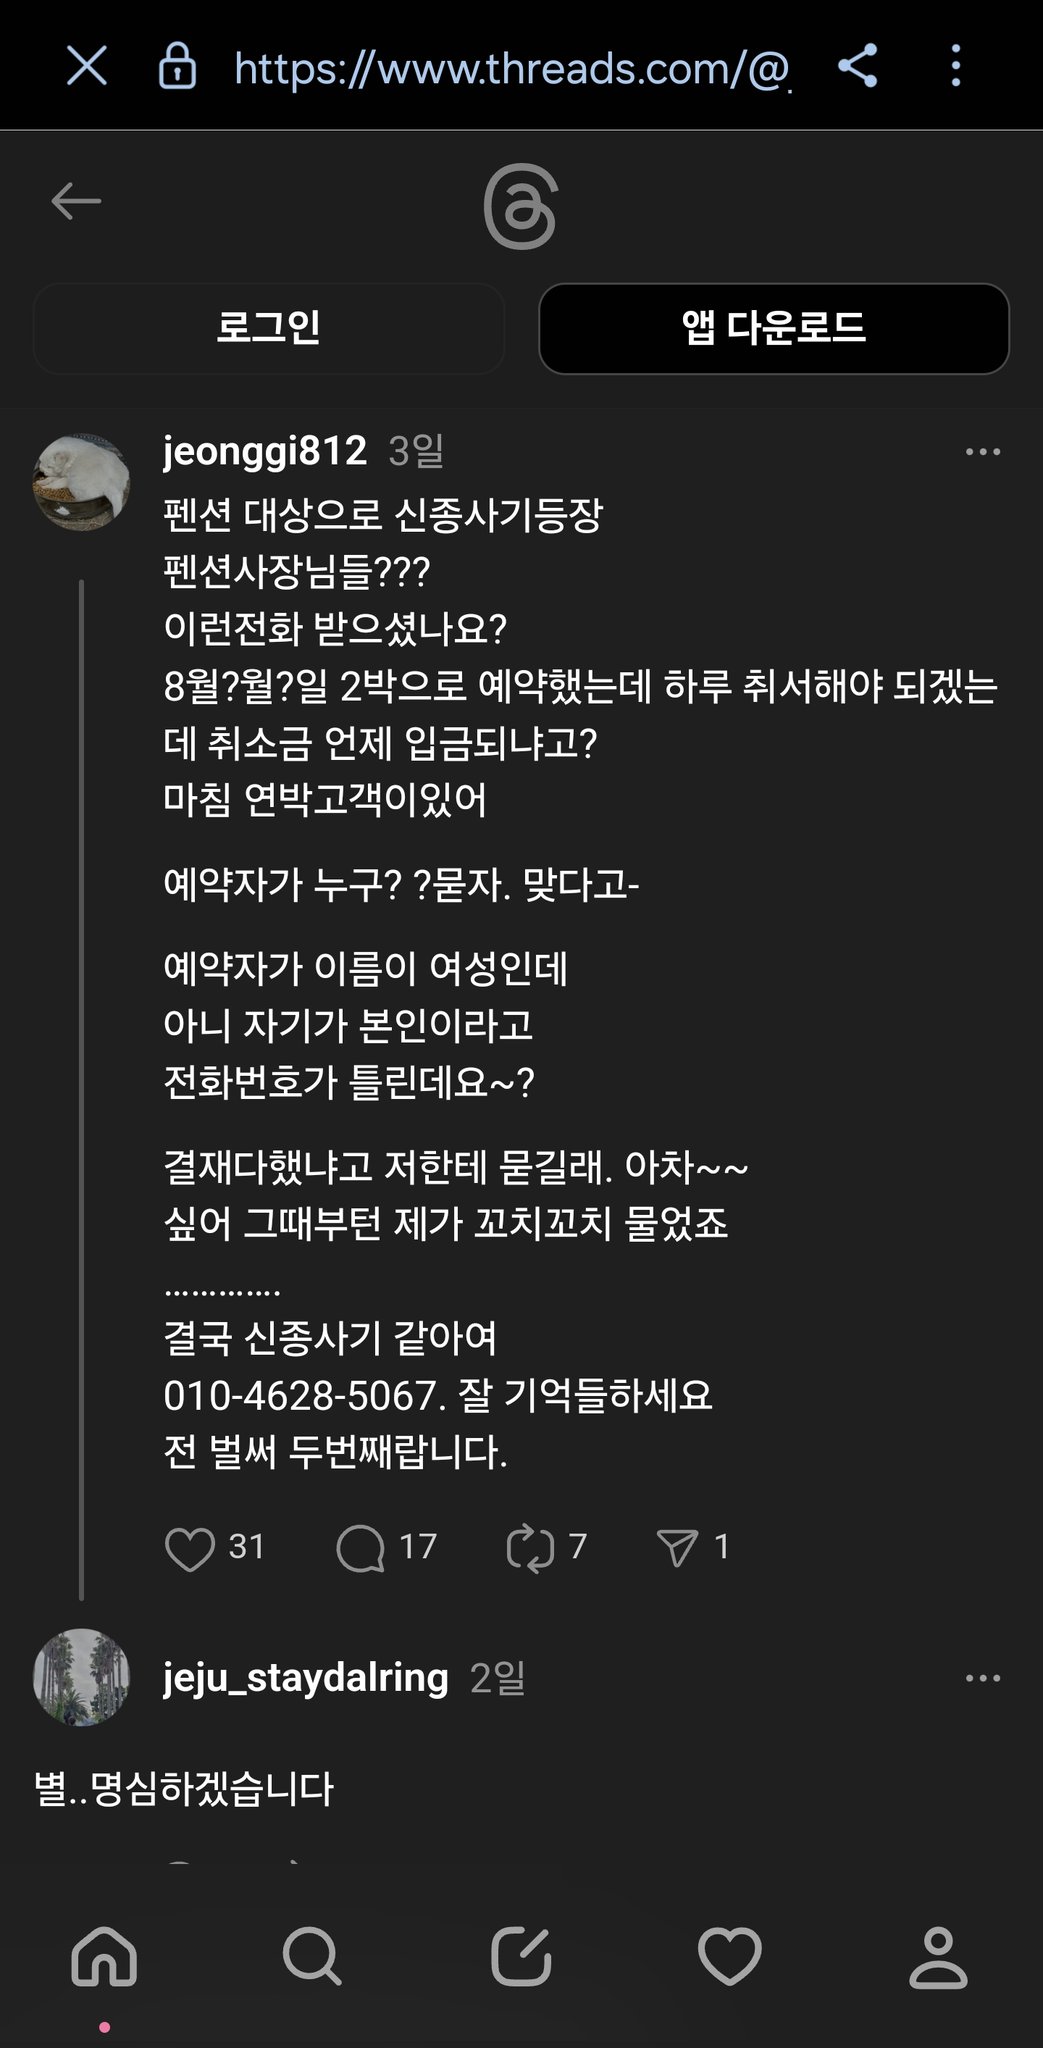1043x2048 pixels.
Task: Open the jeonggi812 username link
Action: tap(265, 451)
